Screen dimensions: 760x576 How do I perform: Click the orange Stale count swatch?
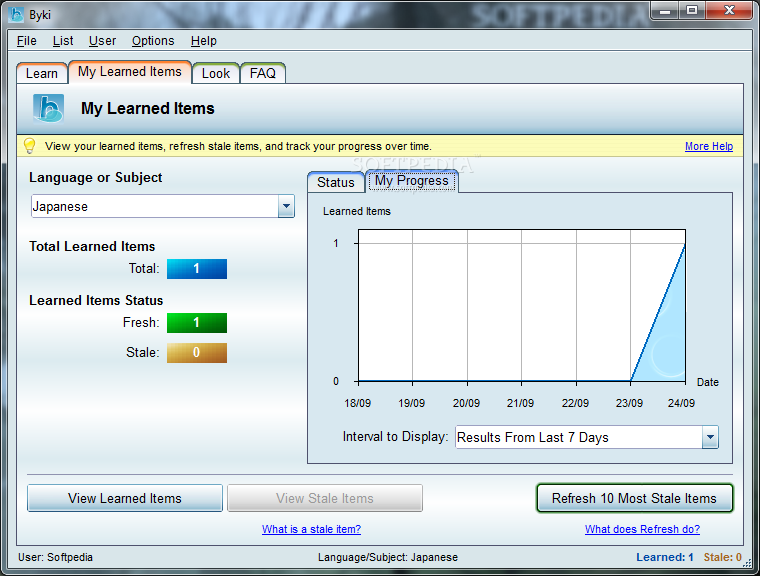pos(197,353)
